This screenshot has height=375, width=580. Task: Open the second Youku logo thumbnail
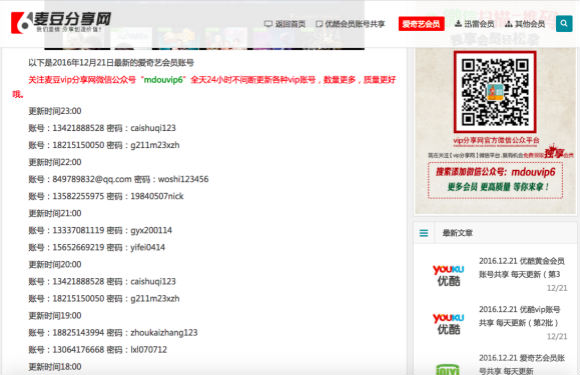[x=448, y=324]
